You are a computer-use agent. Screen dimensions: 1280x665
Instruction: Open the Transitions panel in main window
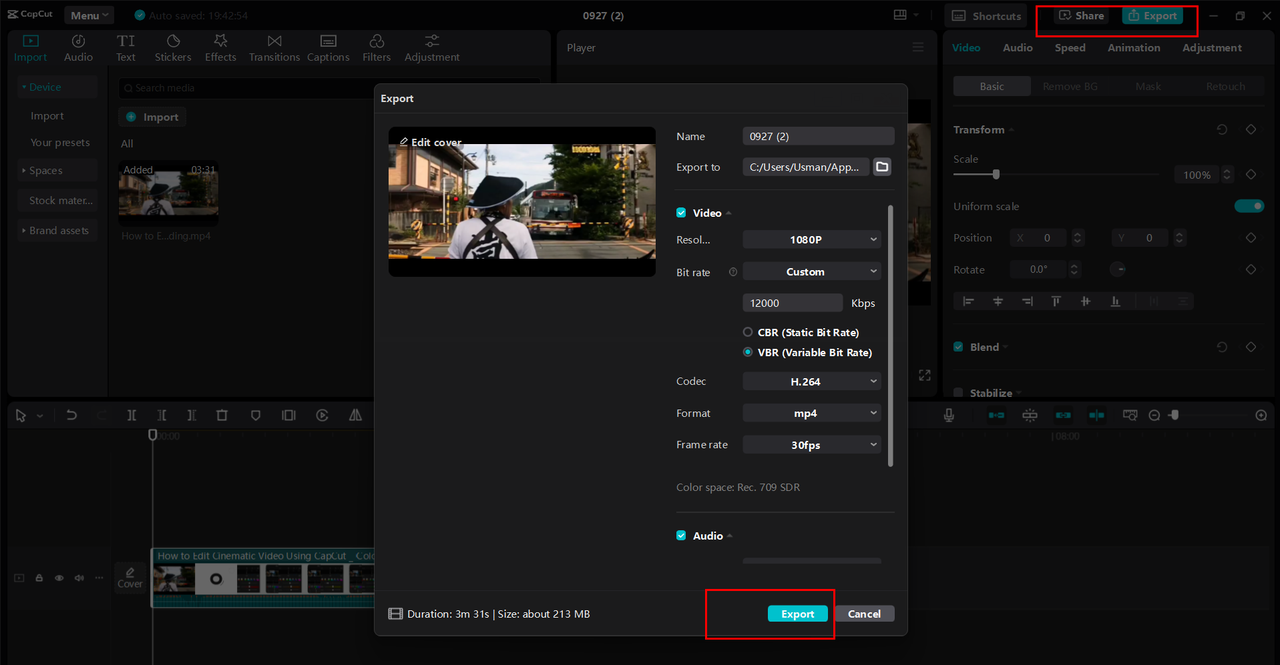point(274,48)
